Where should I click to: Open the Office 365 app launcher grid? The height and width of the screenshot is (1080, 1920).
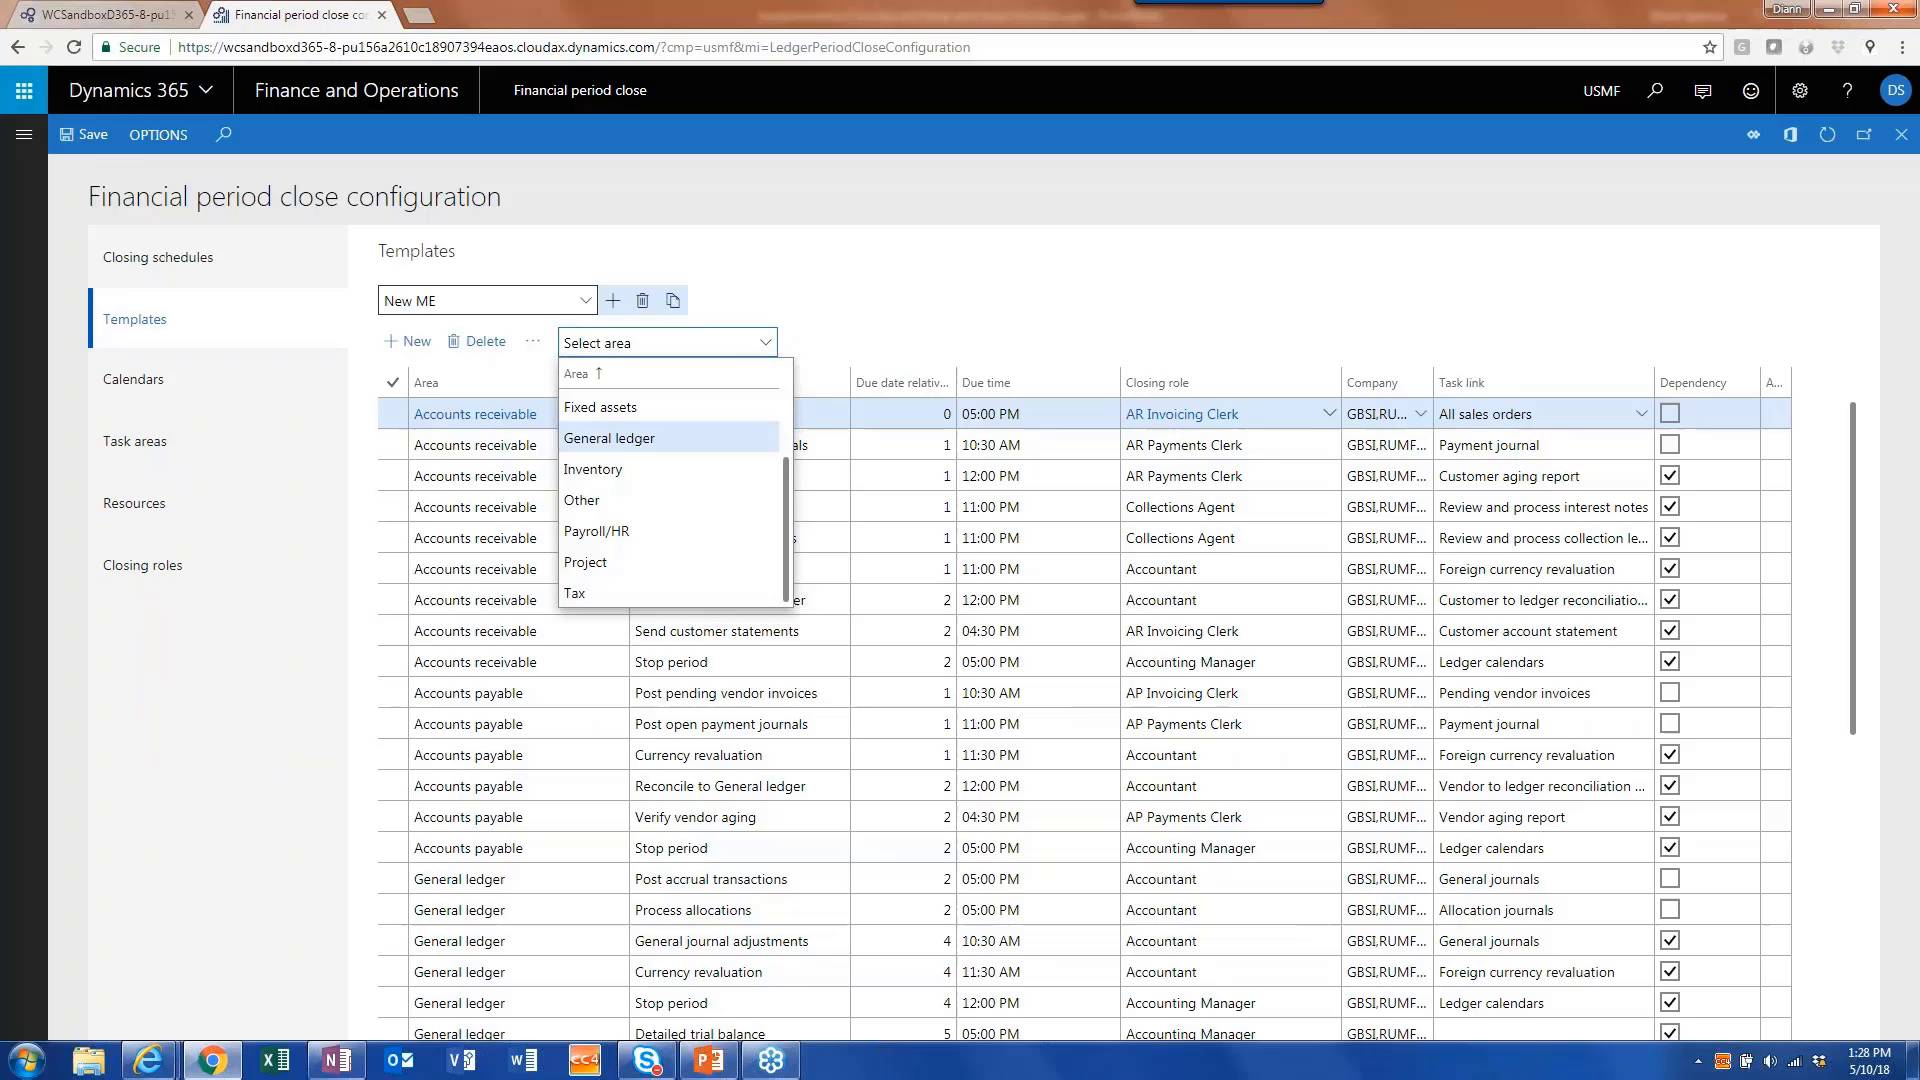coord(23,90)
